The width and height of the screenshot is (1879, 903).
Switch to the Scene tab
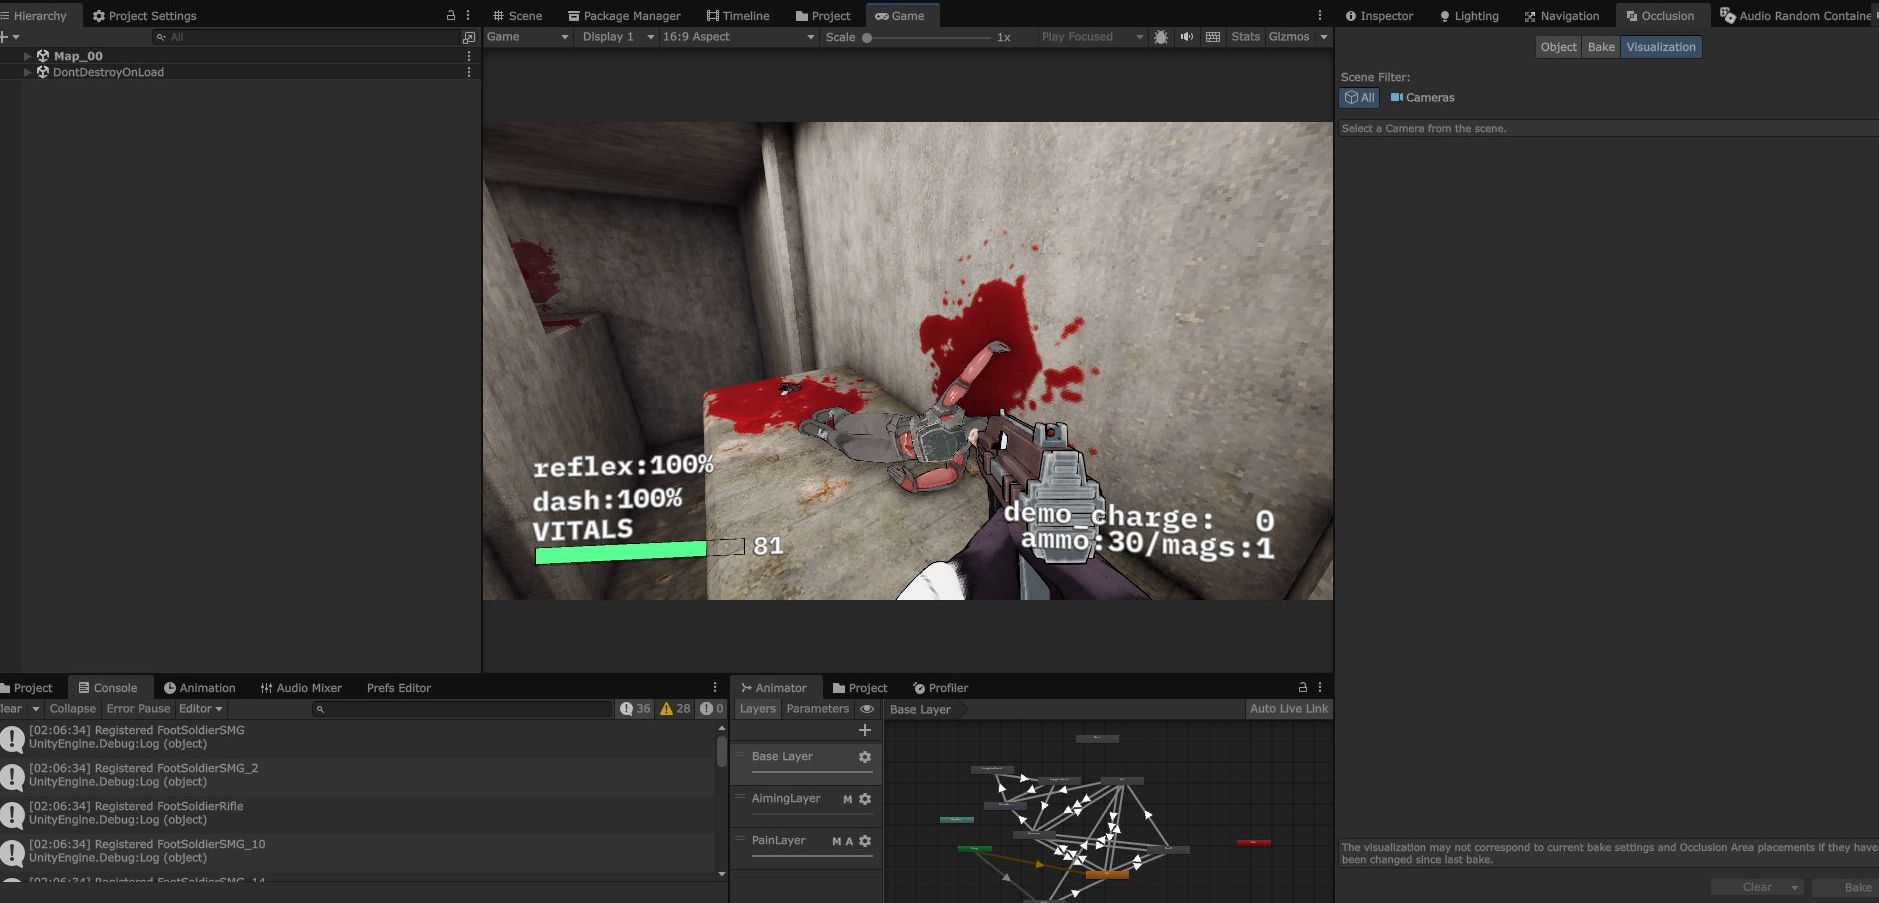pyautogui.click(x=517, y=16)
